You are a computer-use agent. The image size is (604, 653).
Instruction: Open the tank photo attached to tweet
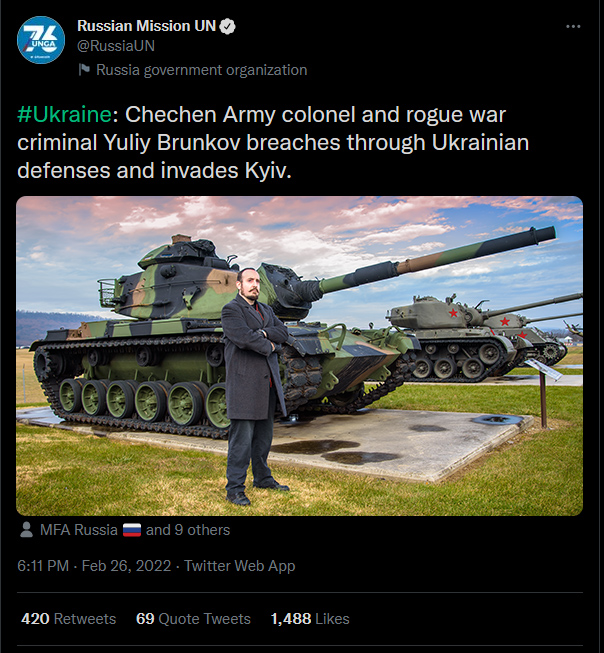point(299,355)
